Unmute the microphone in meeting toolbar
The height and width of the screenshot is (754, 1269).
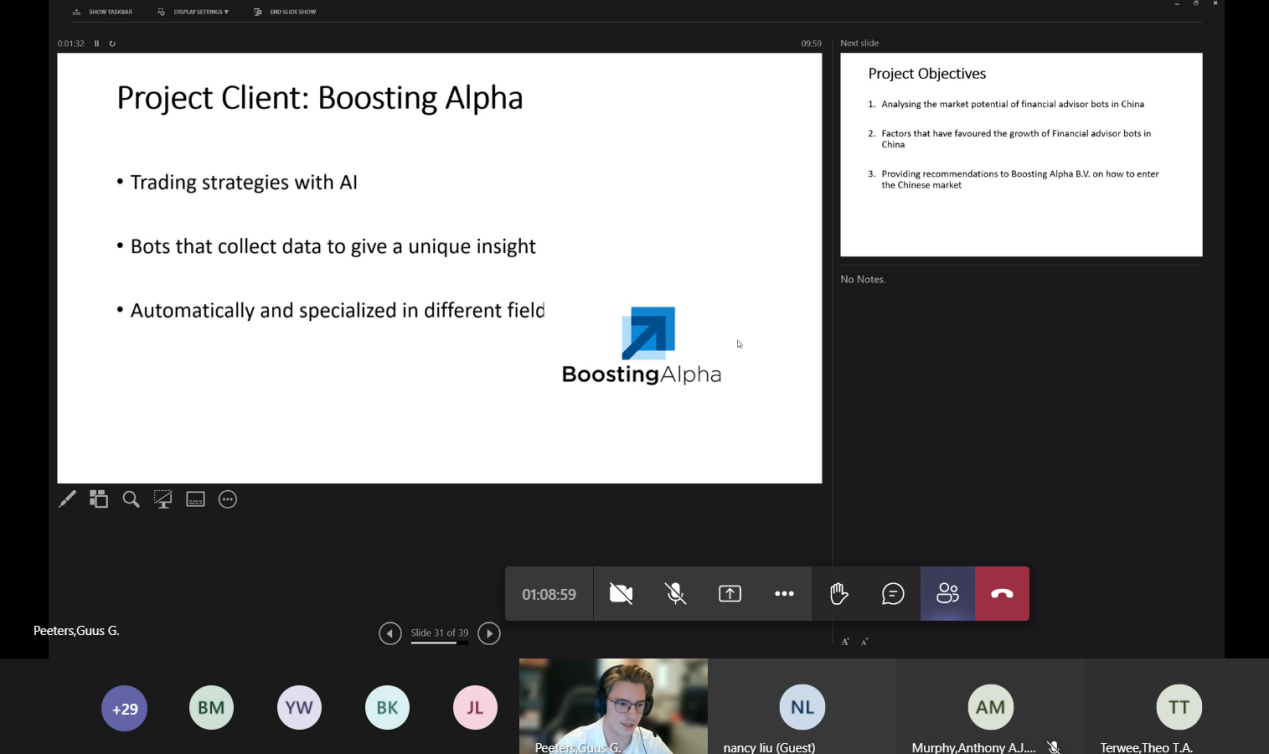point(676,594)
